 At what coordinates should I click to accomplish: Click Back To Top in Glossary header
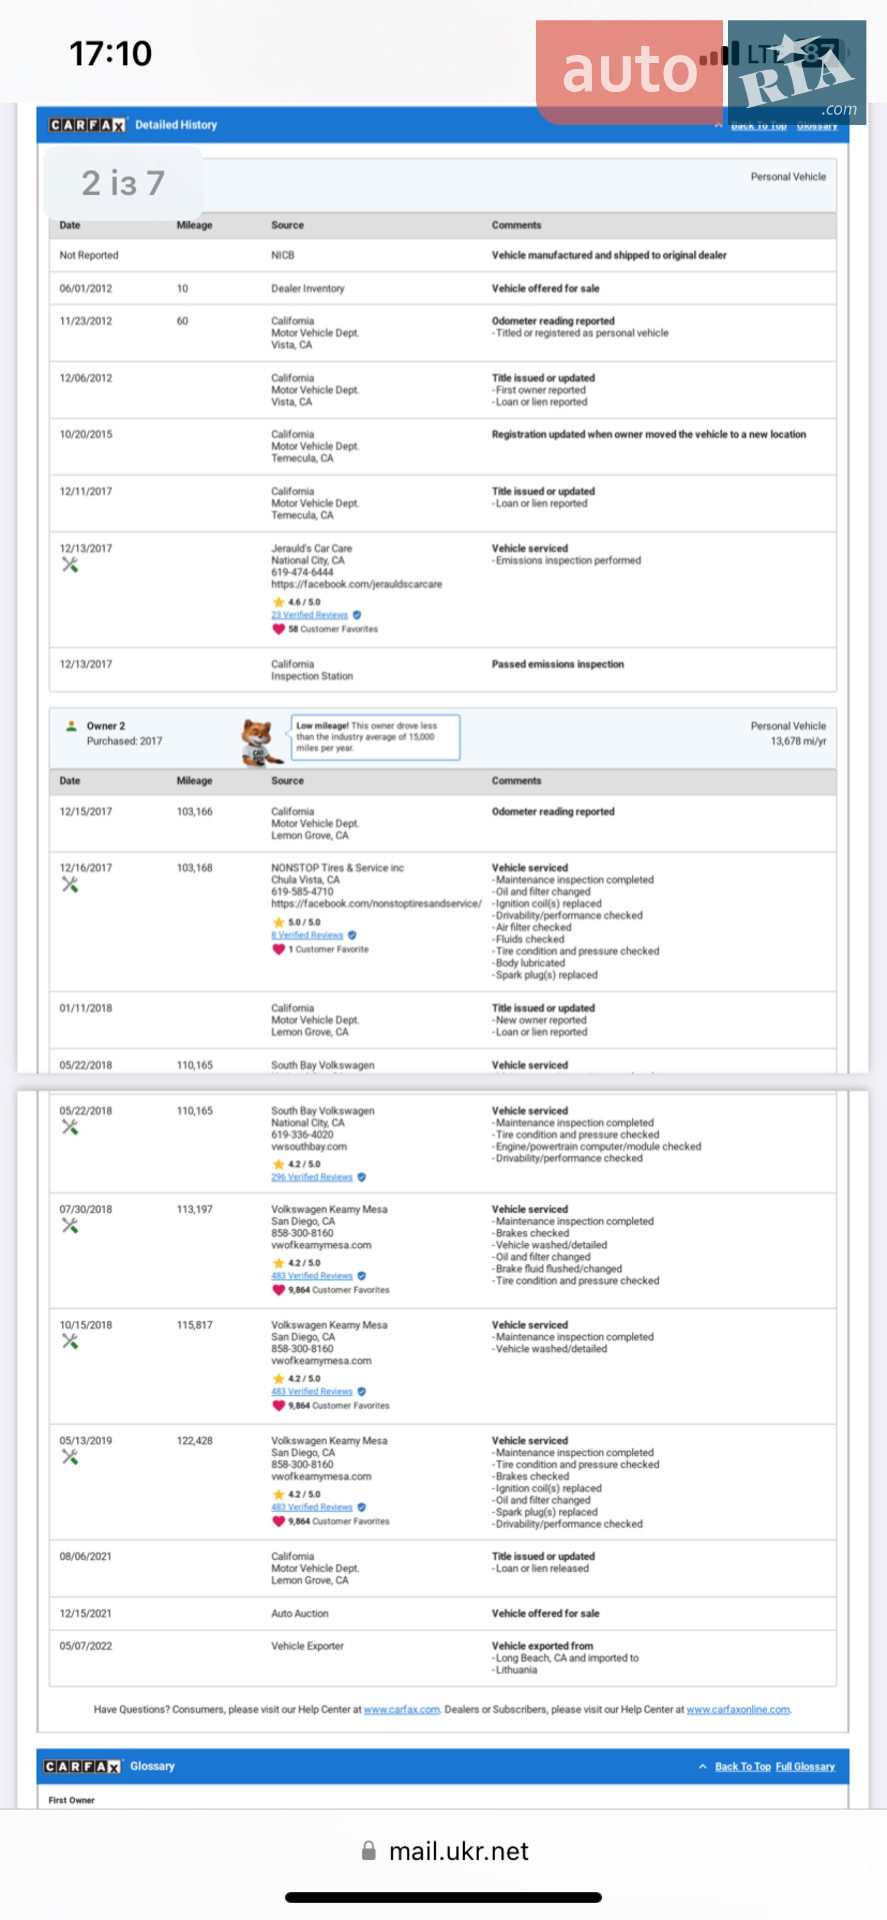742,1766
